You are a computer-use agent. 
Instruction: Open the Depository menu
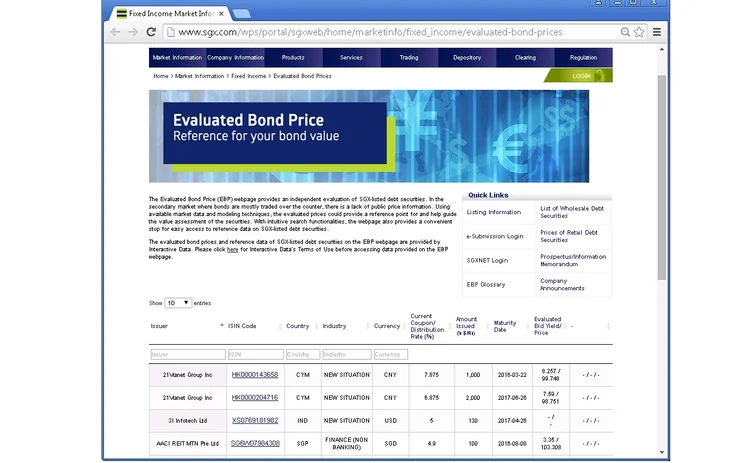pyautogui.click(x=467, y=57)
